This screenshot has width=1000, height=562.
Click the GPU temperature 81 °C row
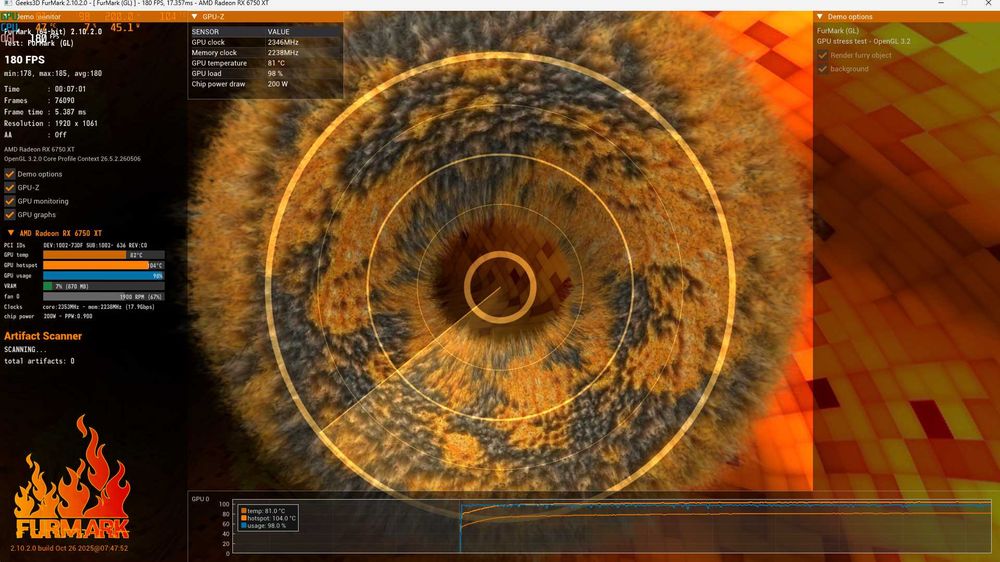point(266,63)
